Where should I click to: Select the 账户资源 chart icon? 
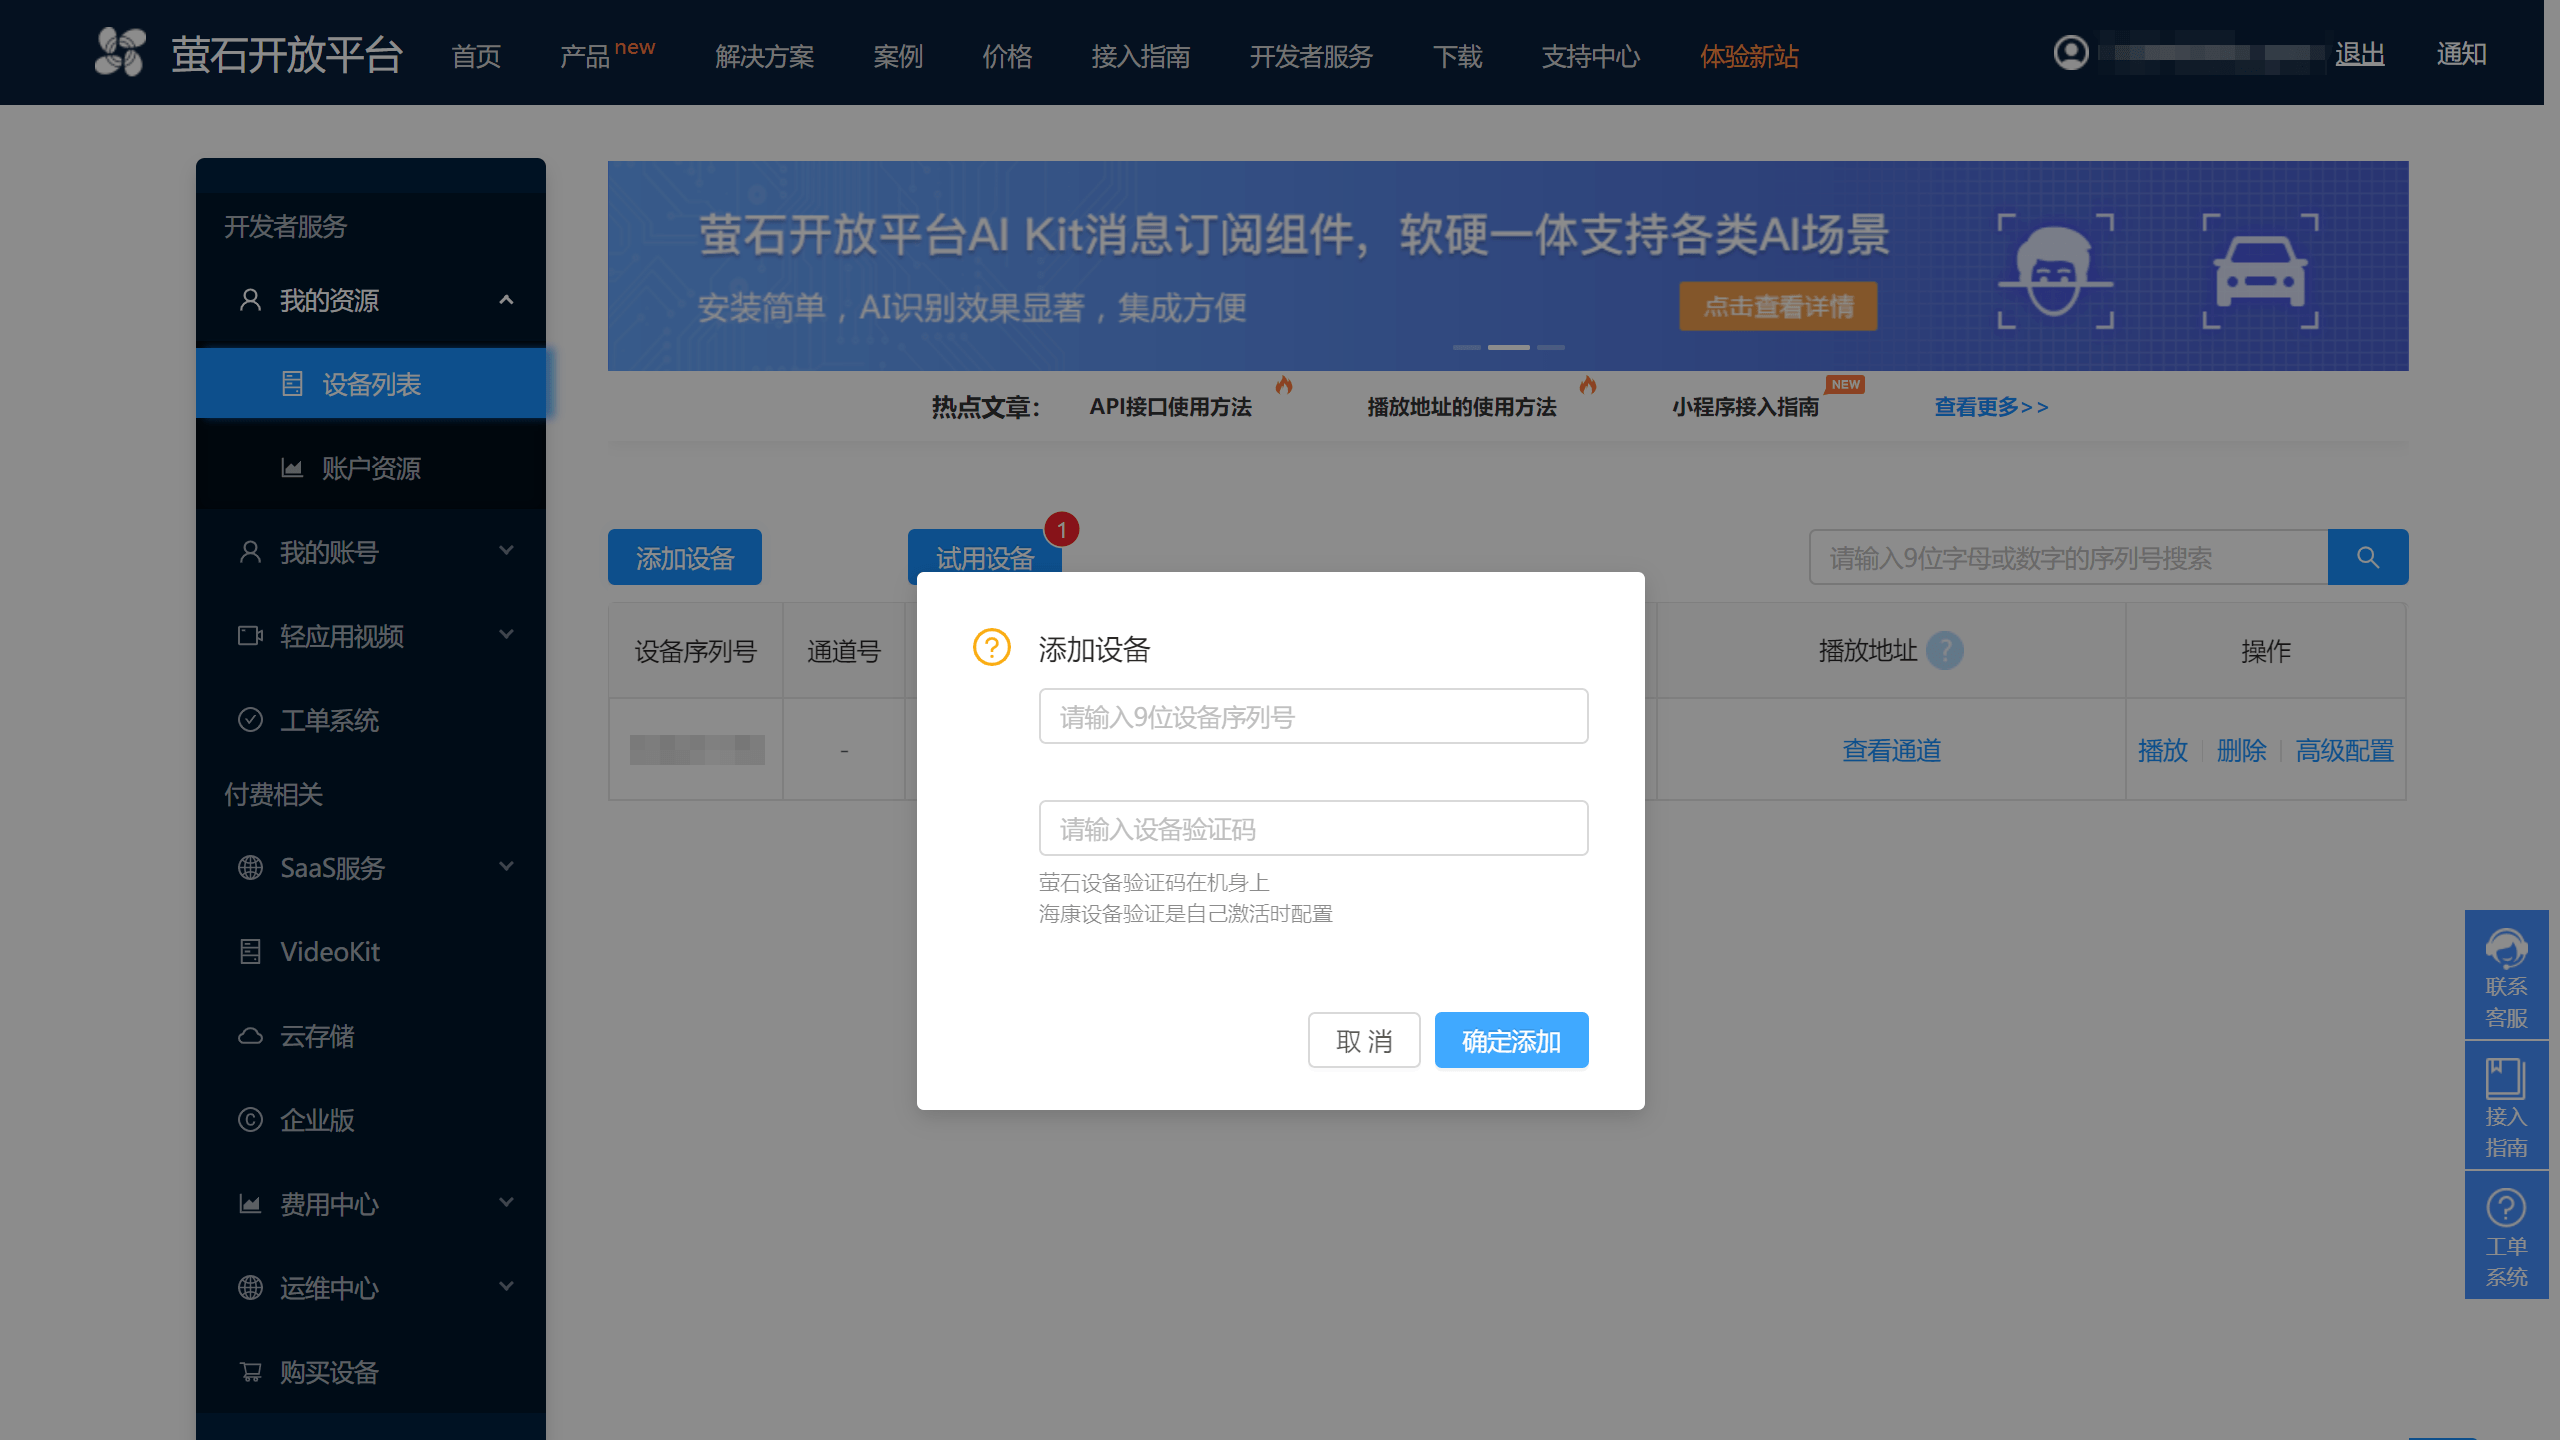[291, 467]
